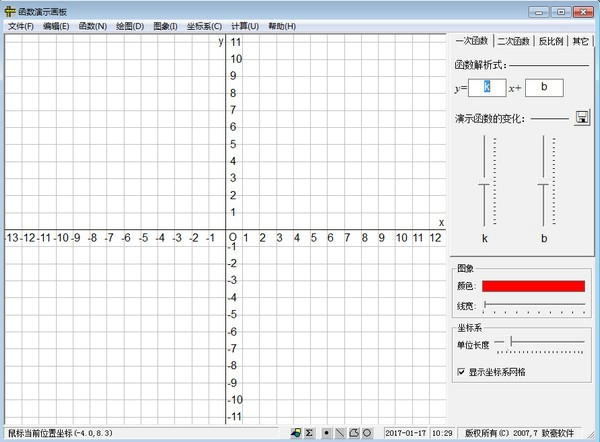
Task: Select the line drawing tool icon
Action: point(340,433)
